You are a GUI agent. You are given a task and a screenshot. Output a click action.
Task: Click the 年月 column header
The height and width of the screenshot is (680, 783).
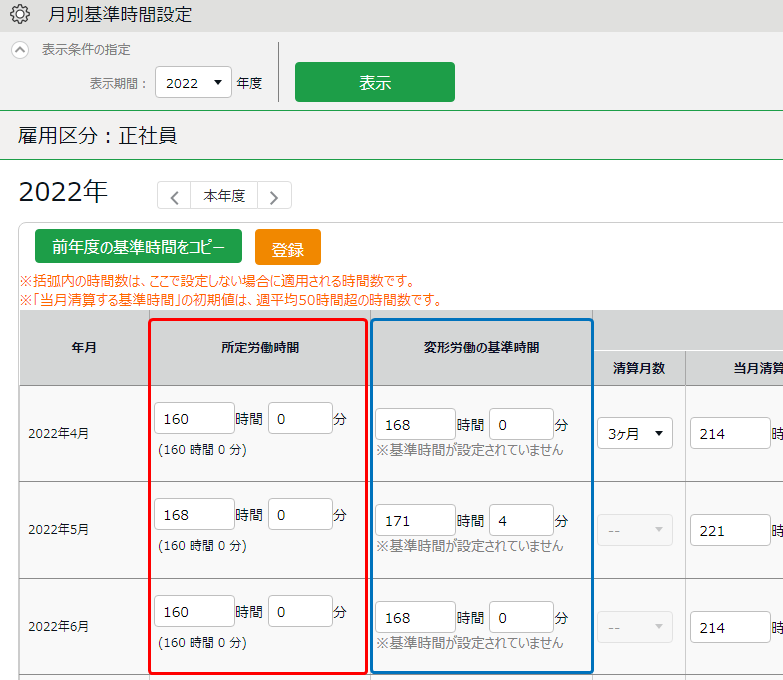(x=84, y=347)
